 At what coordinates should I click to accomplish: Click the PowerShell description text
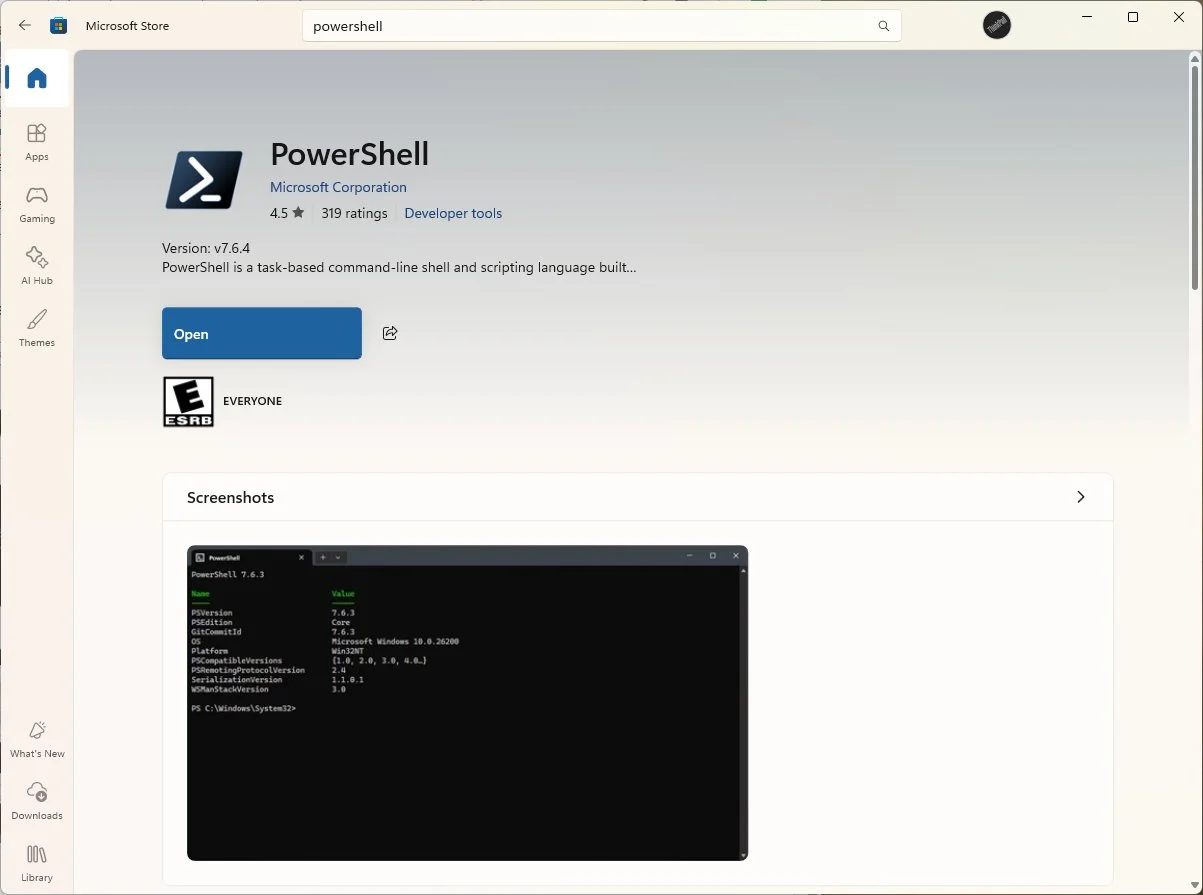[399, 267]
